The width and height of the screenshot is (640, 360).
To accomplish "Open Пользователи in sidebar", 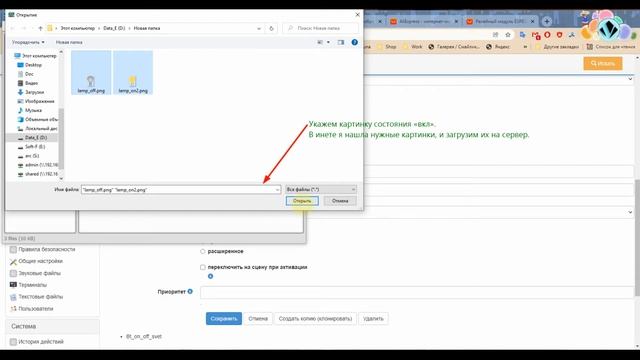I will coord(31,309).
